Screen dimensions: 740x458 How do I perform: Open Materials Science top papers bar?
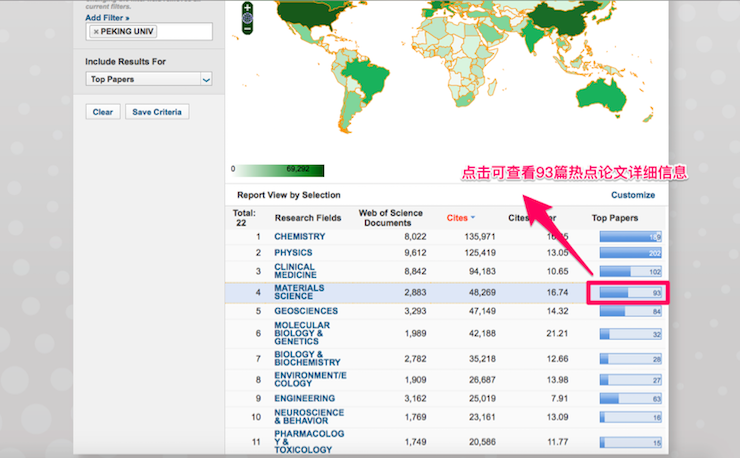(629, 293)
